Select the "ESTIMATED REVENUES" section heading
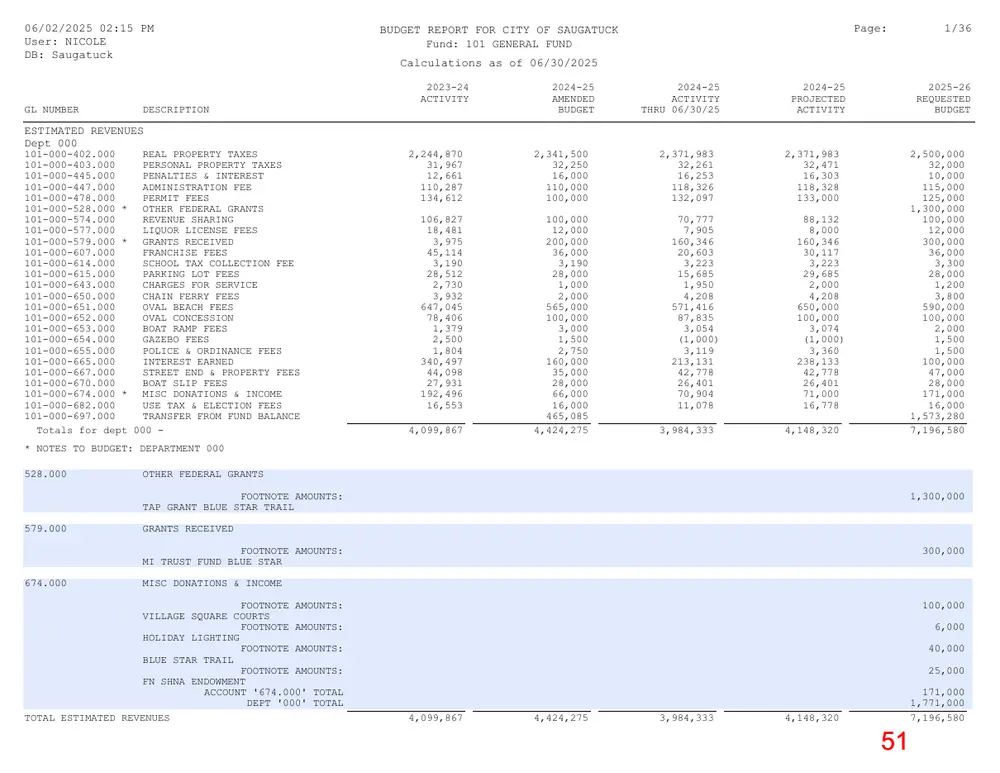 84,131
